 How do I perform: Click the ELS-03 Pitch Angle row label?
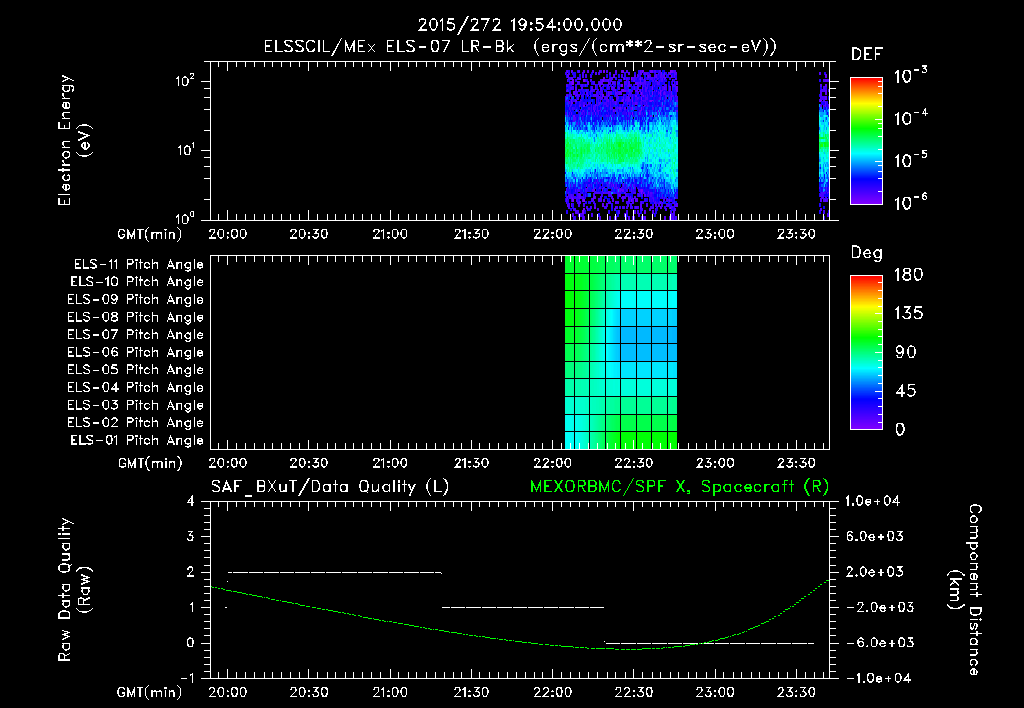136,405
